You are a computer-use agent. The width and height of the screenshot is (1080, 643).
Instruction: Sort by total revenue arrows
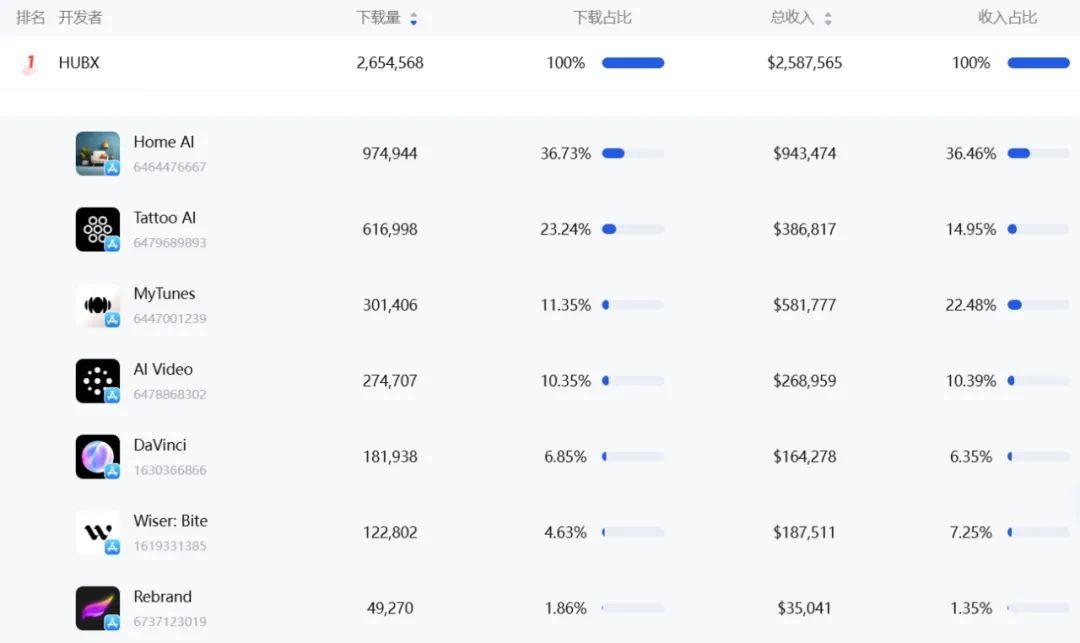point(828,18)
